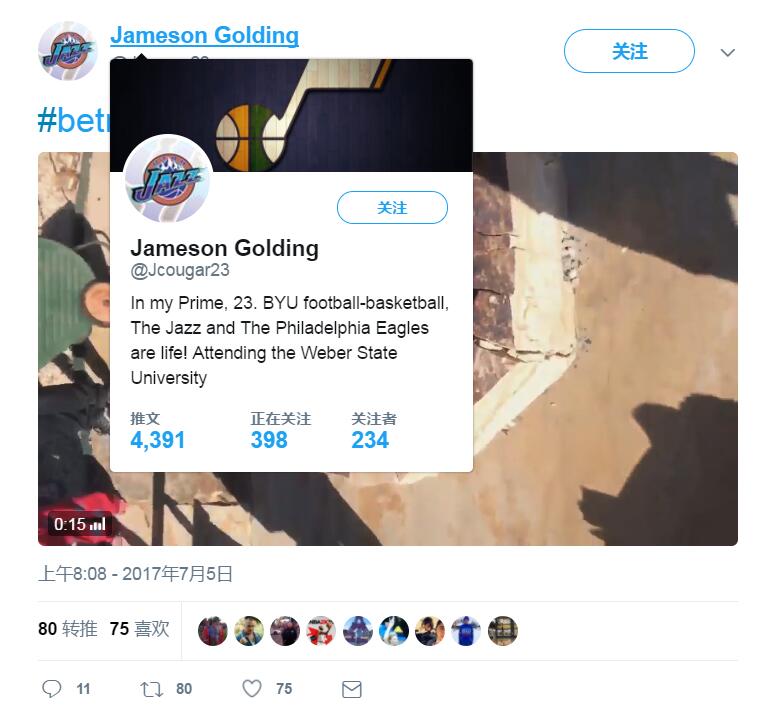
Task: Click the first liker avatar thumbnail
Action: tap(213, 631)
